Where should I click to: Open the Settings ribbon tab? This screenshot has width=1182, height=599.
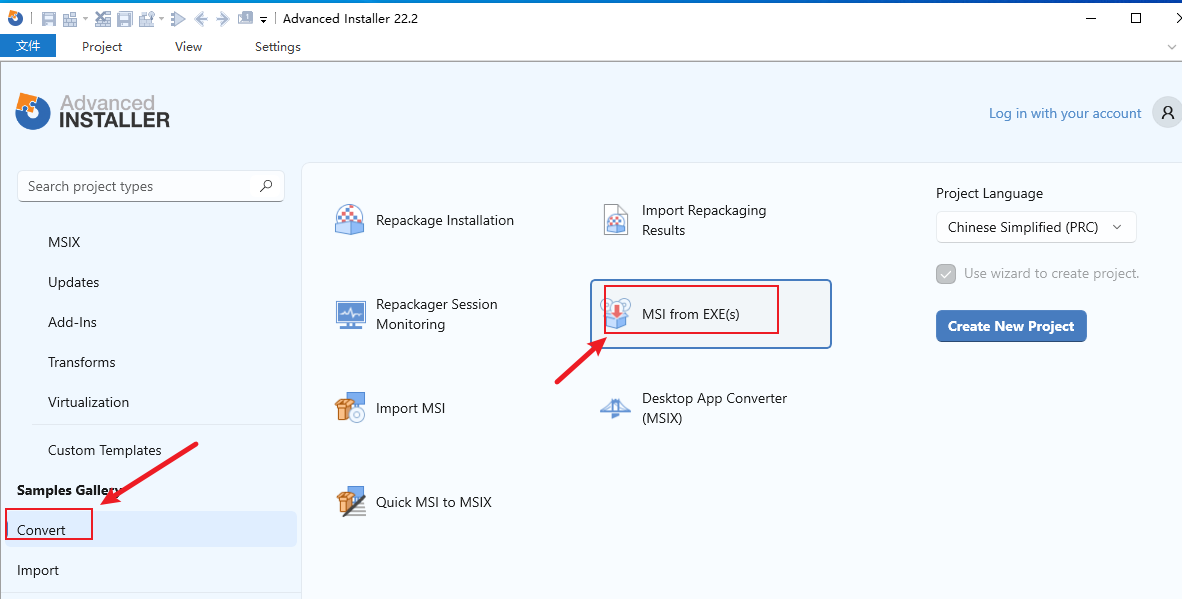pyautogui.click(x=277, y=47)
